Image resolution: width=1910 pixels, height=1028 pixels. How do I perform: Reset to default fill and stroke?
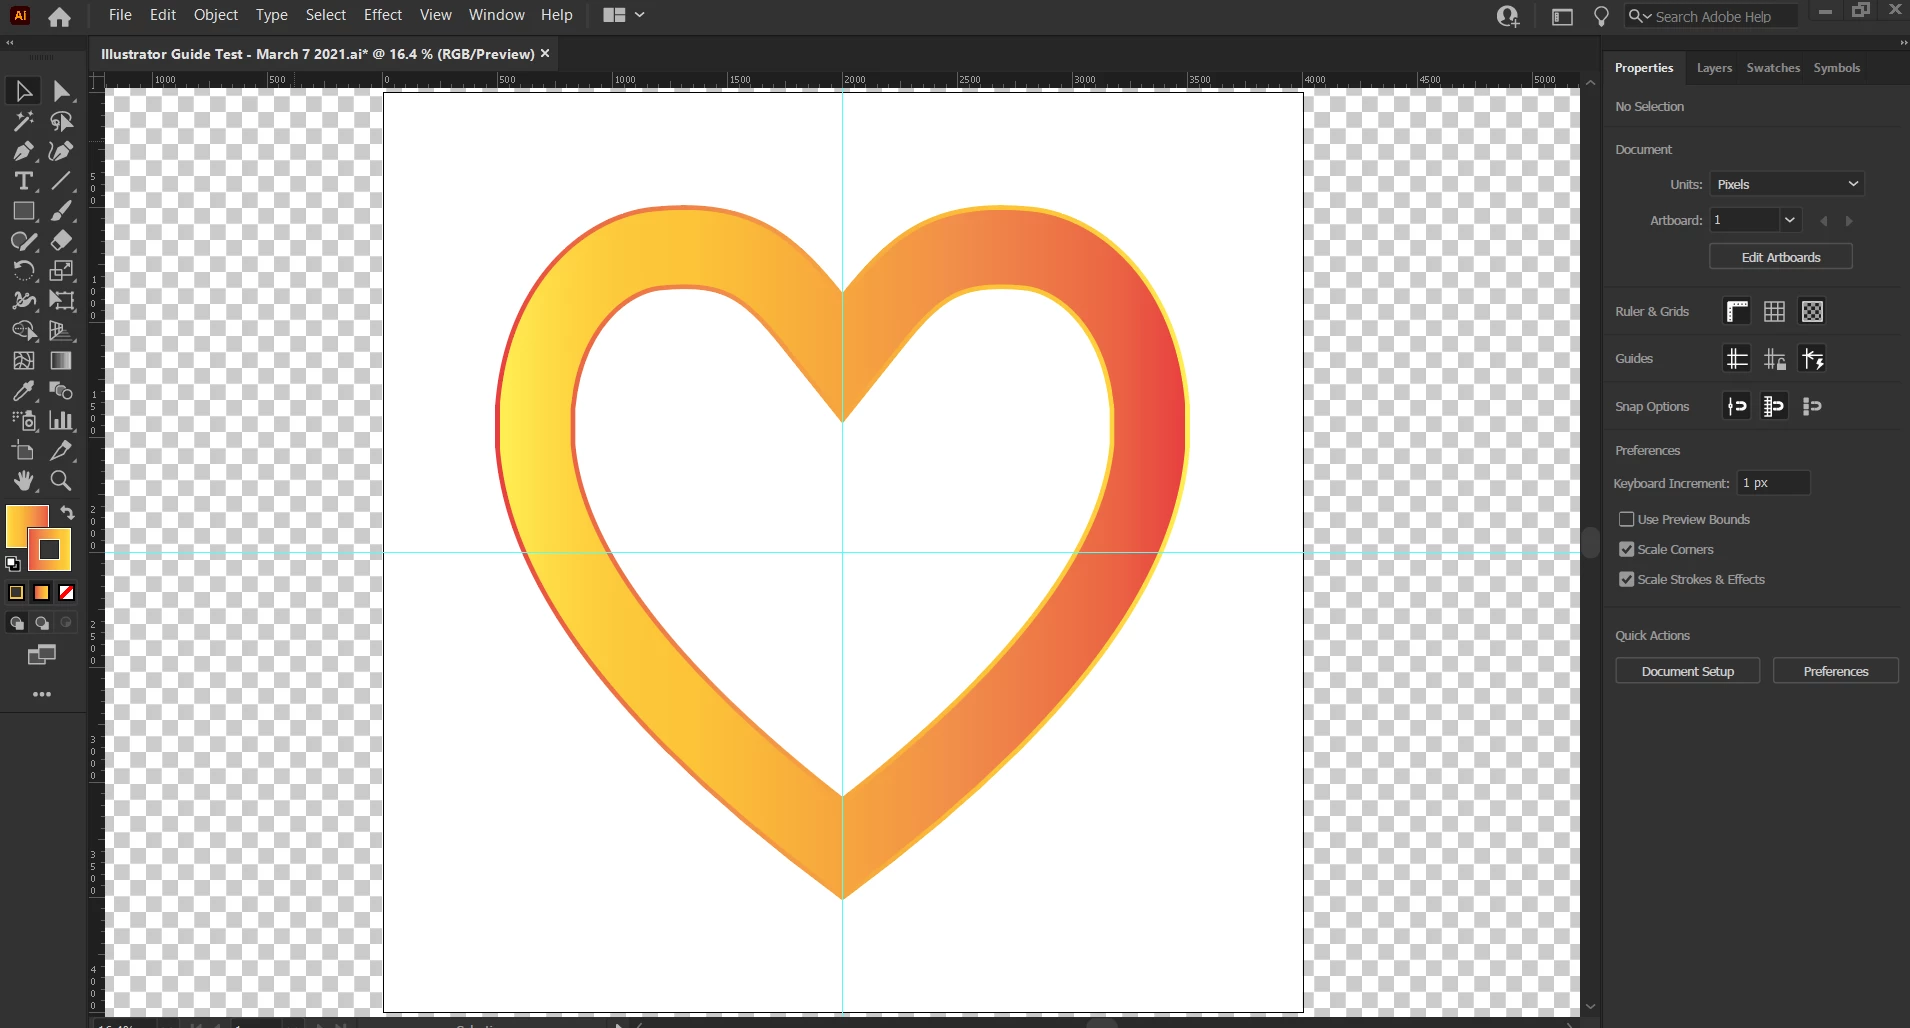point(13,564)
